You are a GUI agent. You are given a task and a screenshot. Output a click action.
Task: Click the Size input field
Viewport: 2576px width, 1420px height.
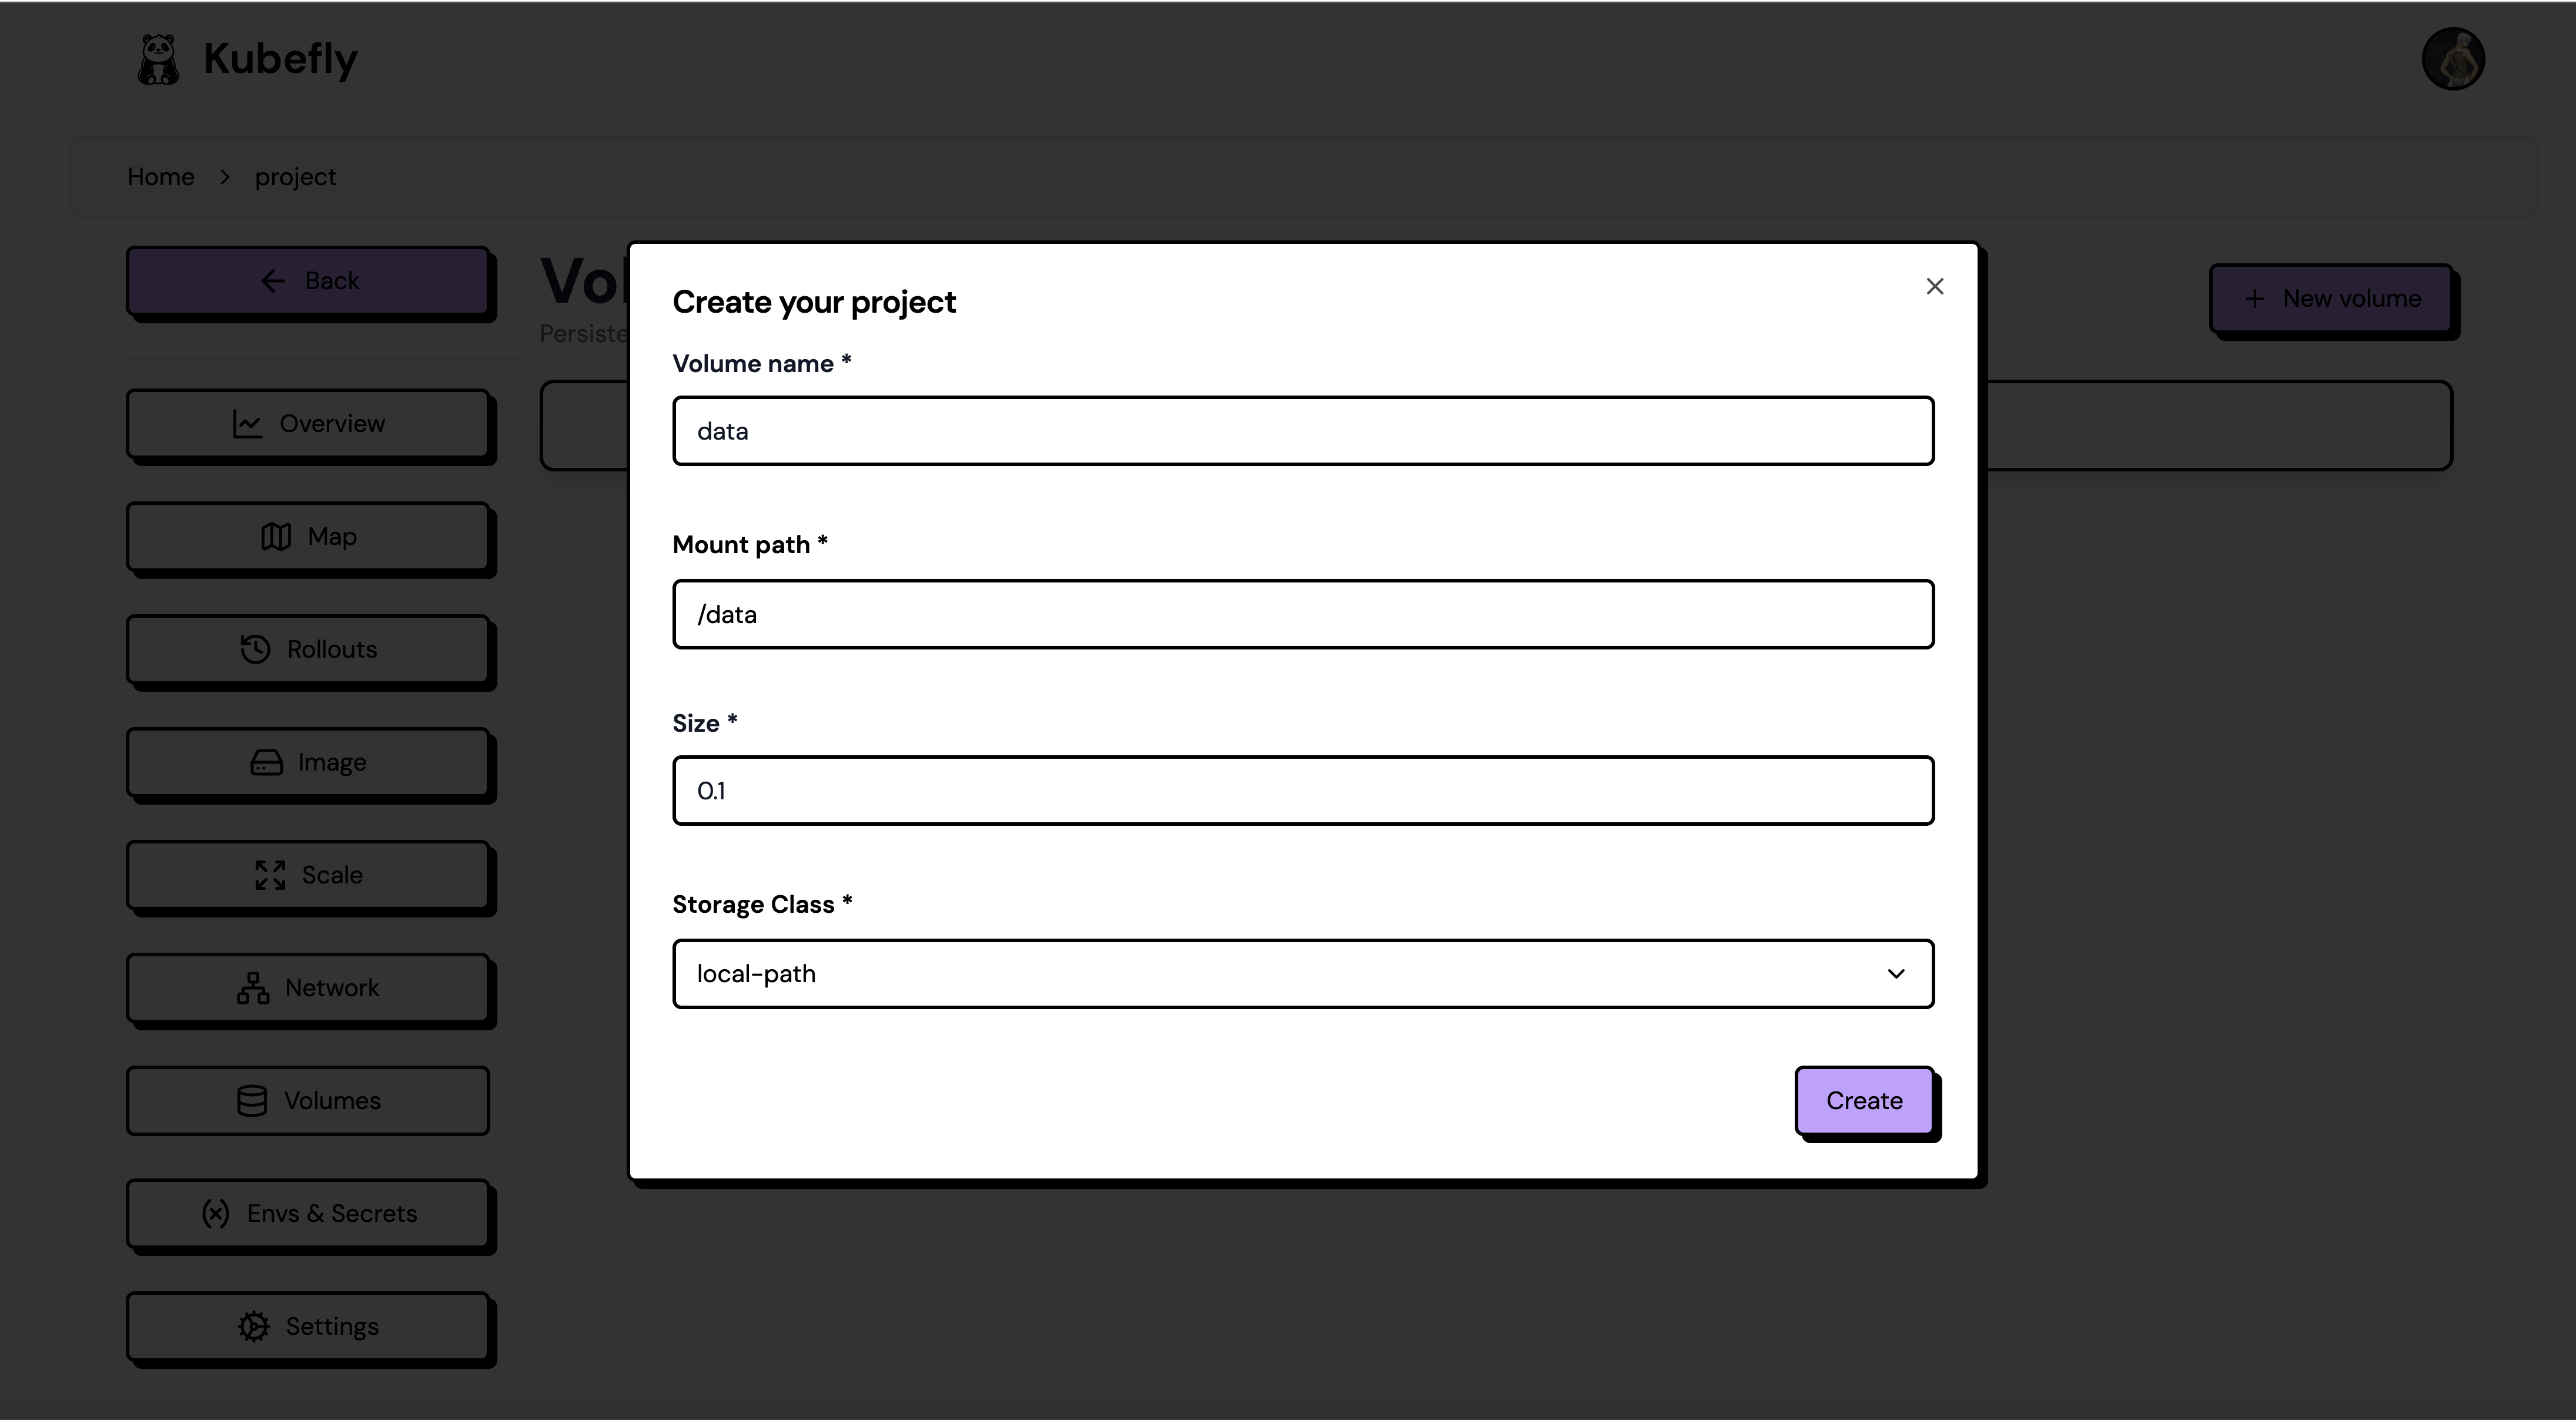pyautogui.click(x=1302, y=791)
